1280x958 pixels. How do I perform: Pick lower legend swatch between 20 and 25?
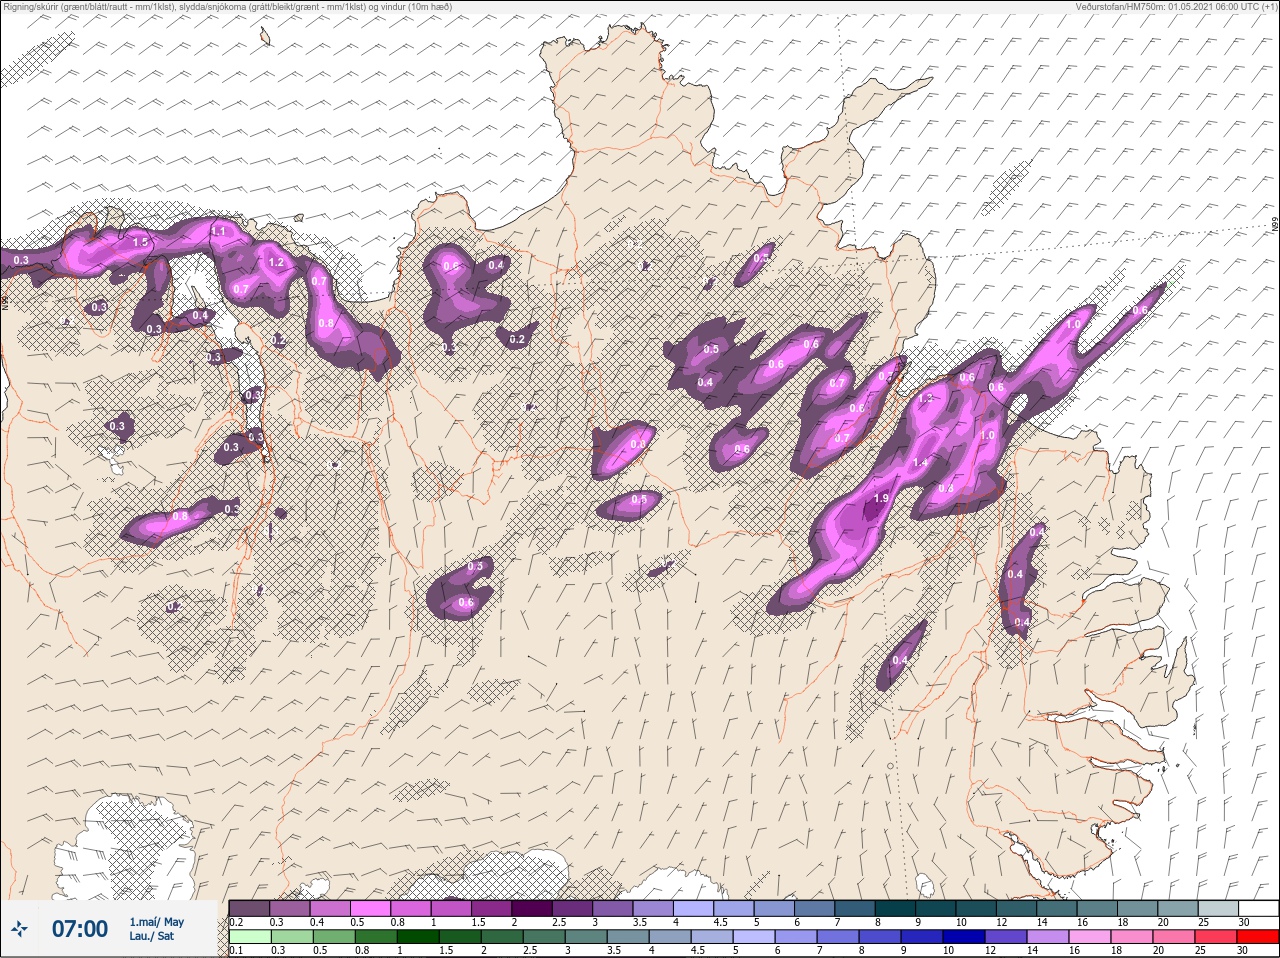pos(1174,937)
